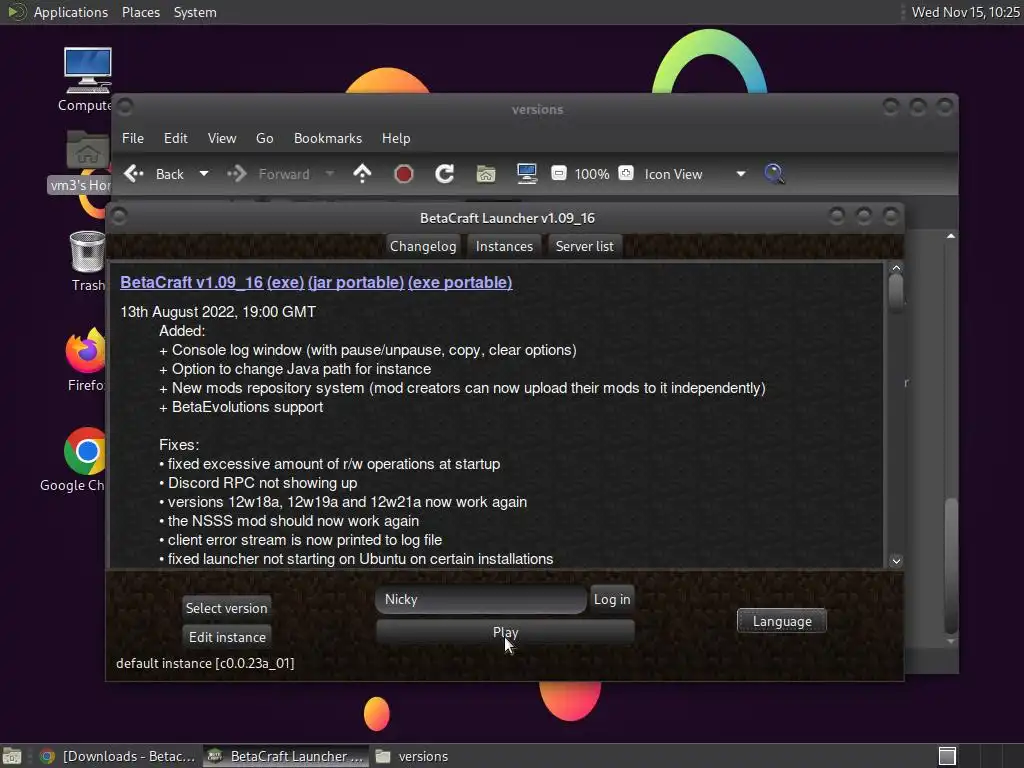Click show desktop icon in taskbar
1024x768 pixels.
tap(12, 756)
